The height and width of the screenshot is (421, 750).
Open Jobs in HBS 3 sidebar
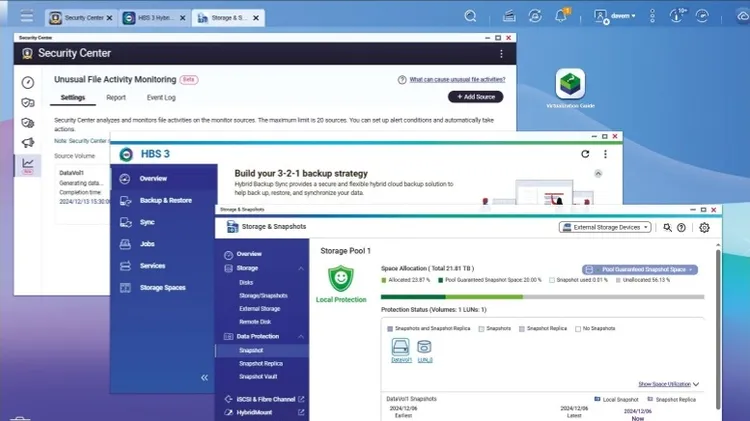pos(164,244)
